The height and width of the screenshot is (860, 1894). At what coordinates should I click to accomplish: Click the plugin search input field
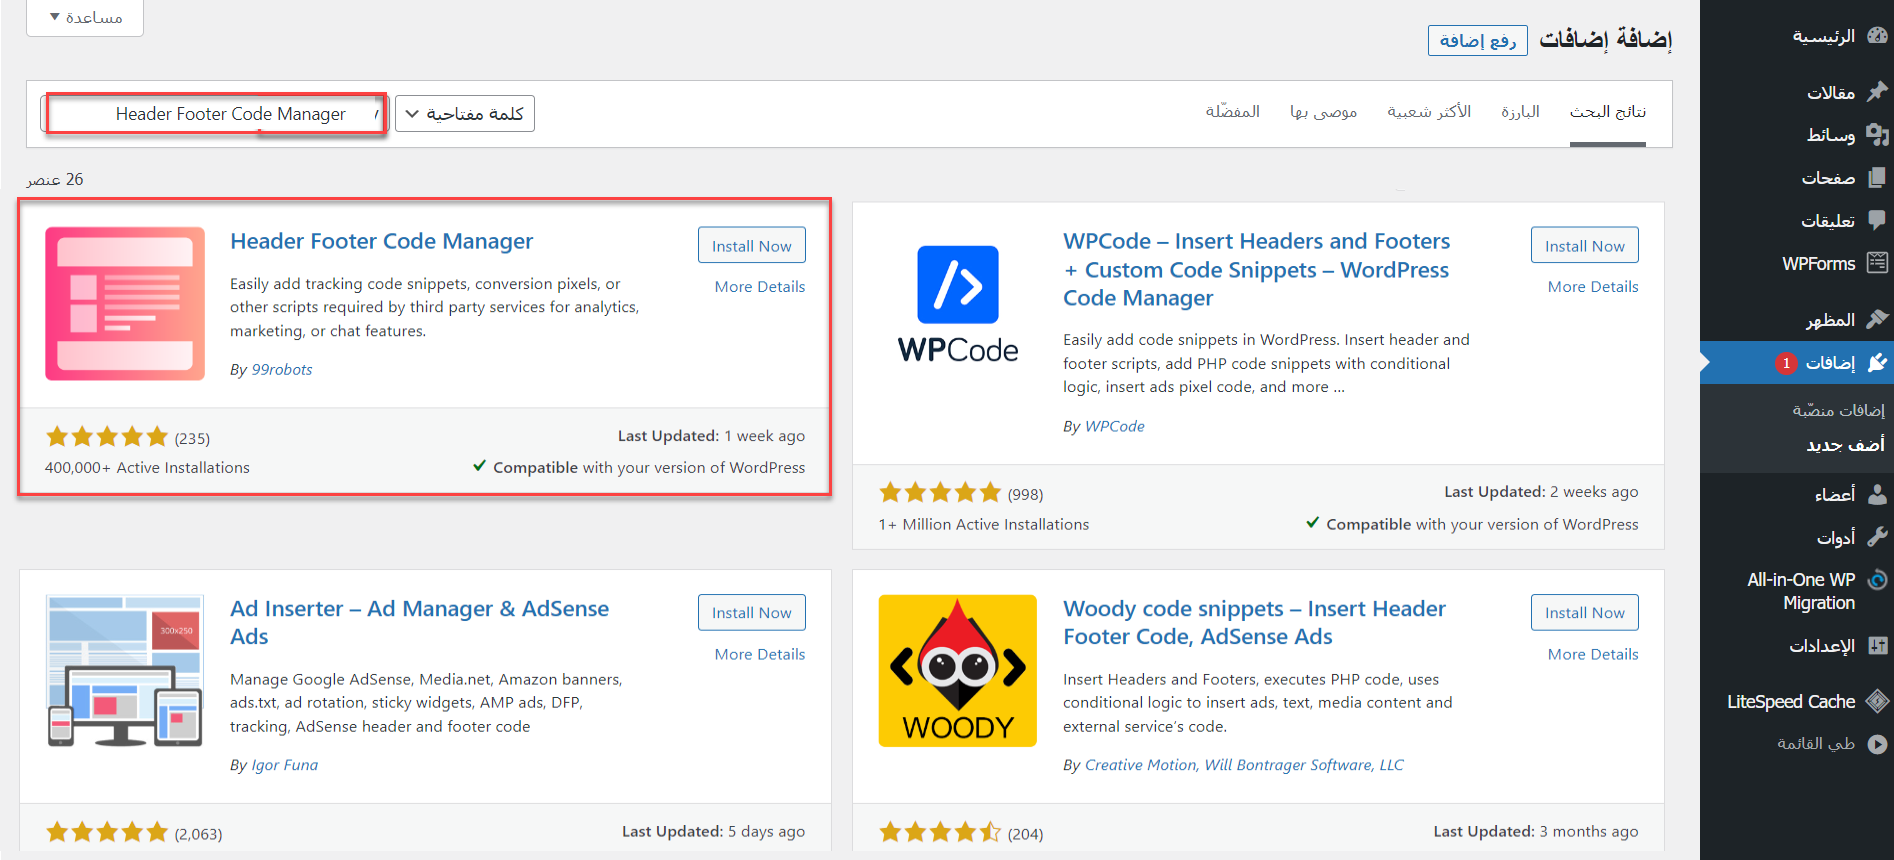[x=215, y=114]
